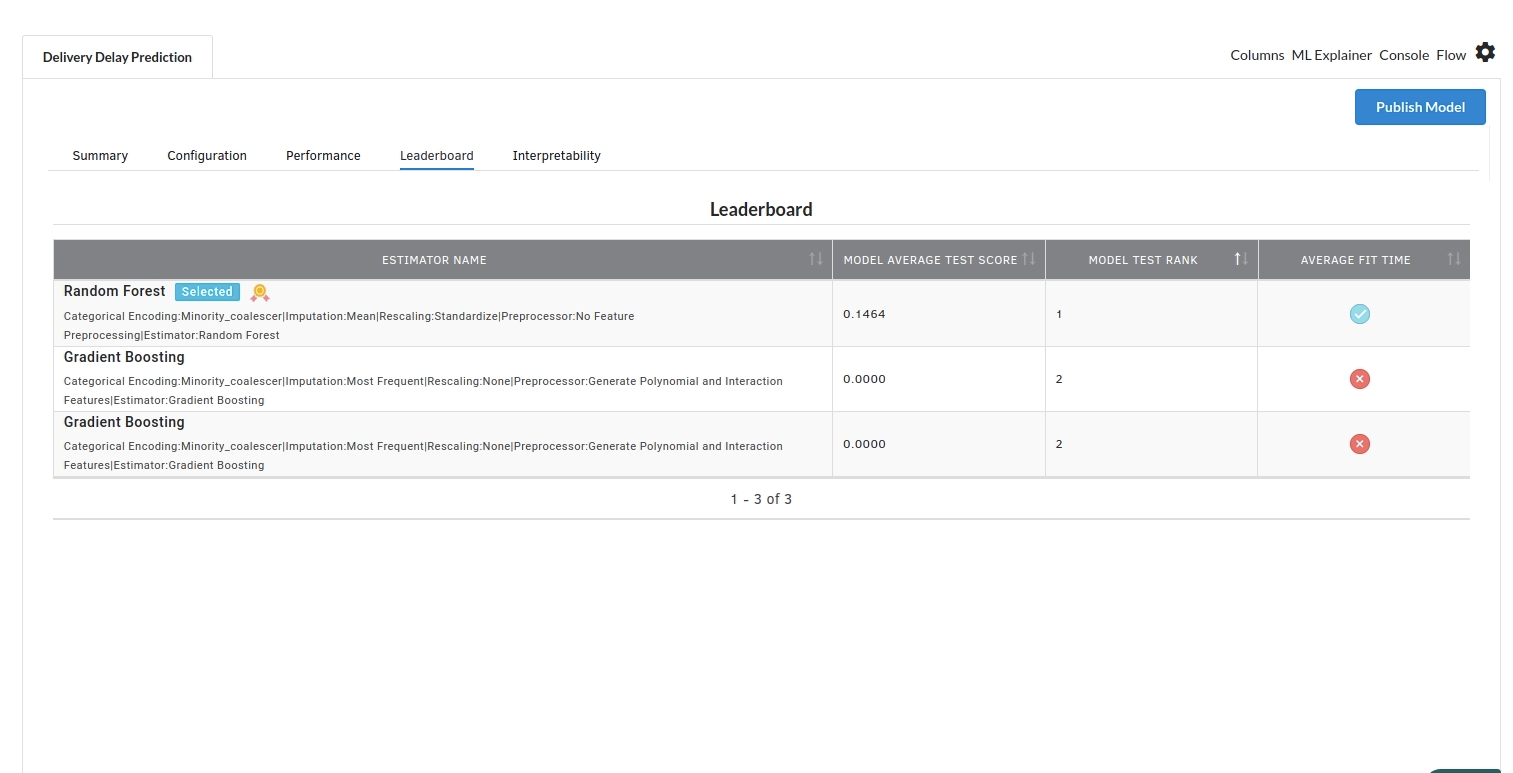The image size is (1513, 773).
Task: Click the Leaderboard heading
Action: point(761,210)
